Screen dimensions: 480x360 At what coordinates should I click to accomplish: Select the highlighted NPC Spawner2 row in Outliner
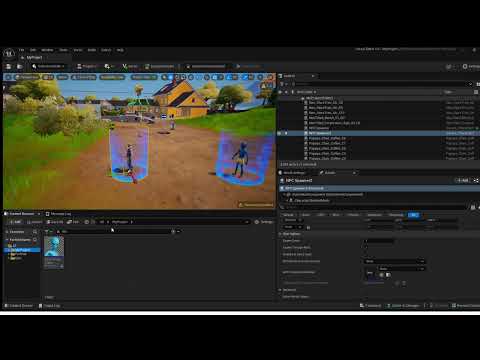378,133
